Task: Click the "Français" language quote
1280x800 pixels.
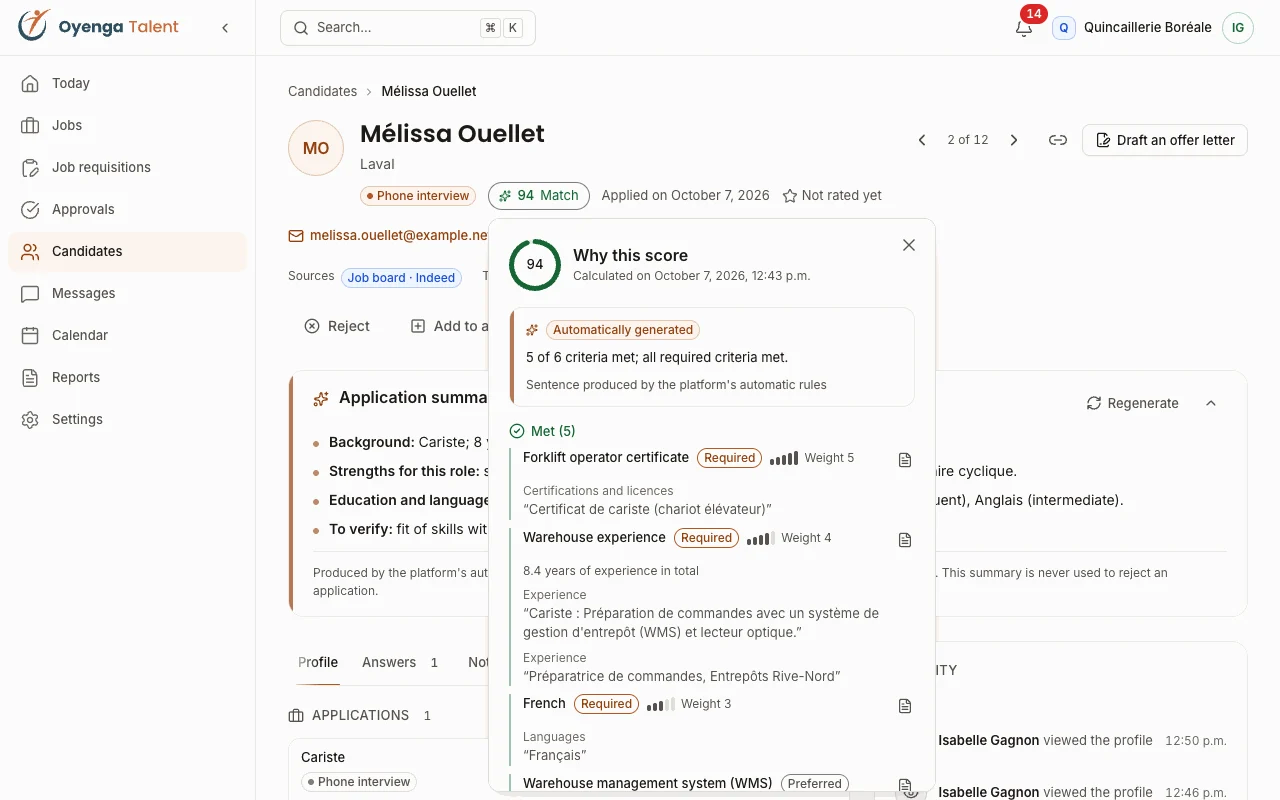Action: pyautogui.click(x=555, y=755)
